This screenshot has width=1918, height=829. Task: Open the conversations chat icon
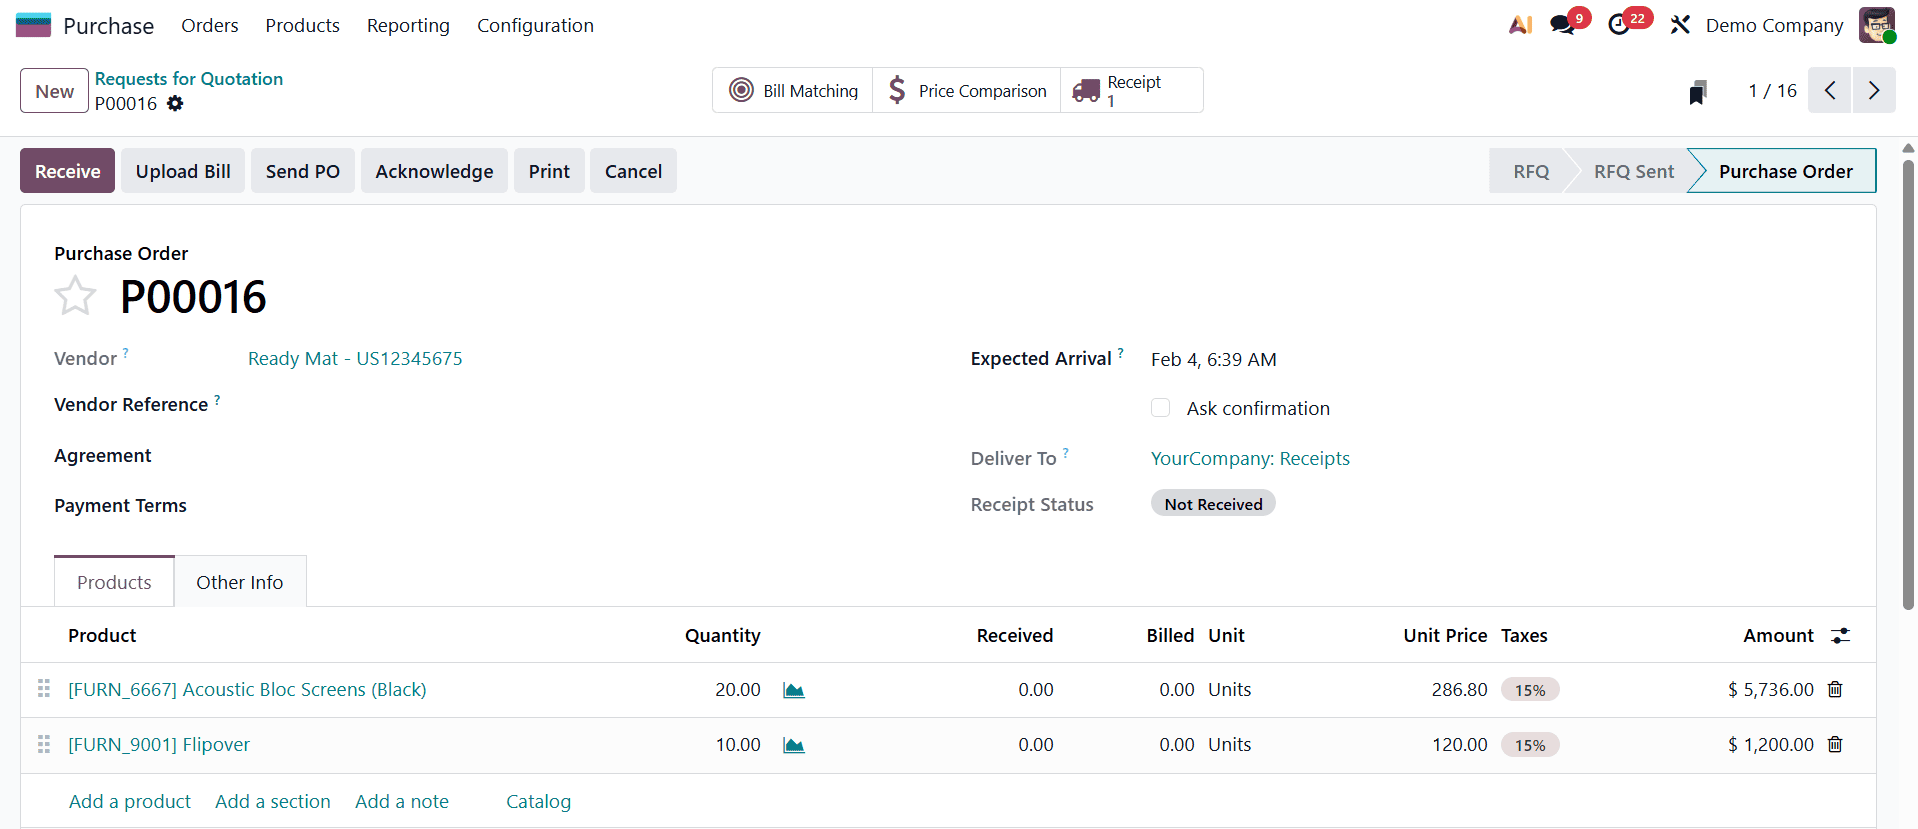tap(1562, 25)
